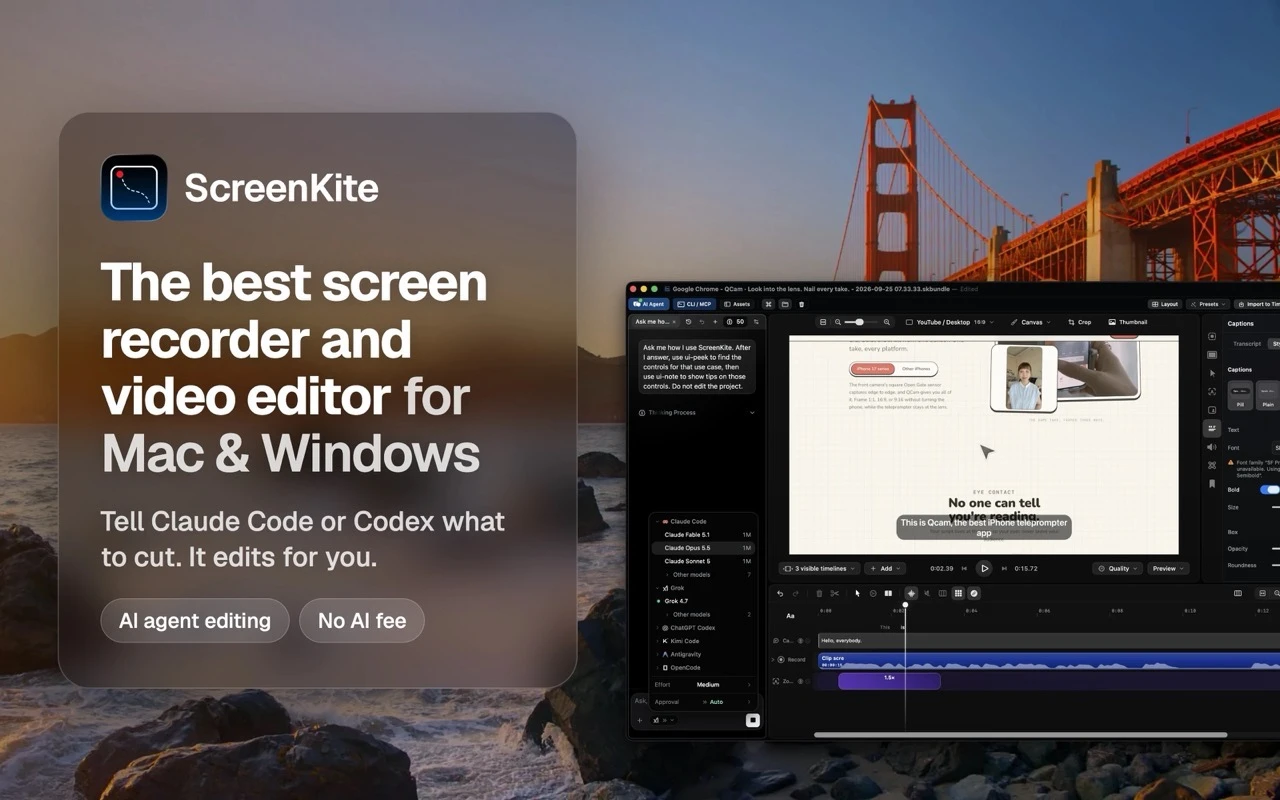Image resolution: width=1280 pixels, height=800 pixels.
Task: Click the trash icon in top toolbar
Action: coord(801,304)
